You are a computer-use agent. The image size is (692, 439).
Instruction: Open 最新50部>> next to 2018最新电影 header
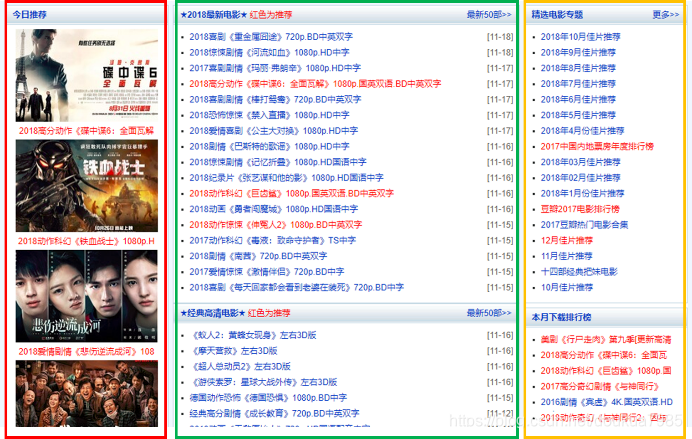[x=489, y=15]
